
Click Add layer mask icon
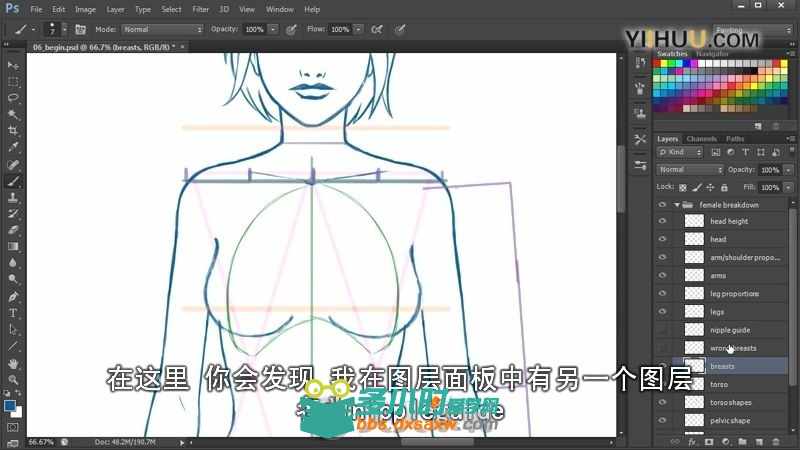709,442
